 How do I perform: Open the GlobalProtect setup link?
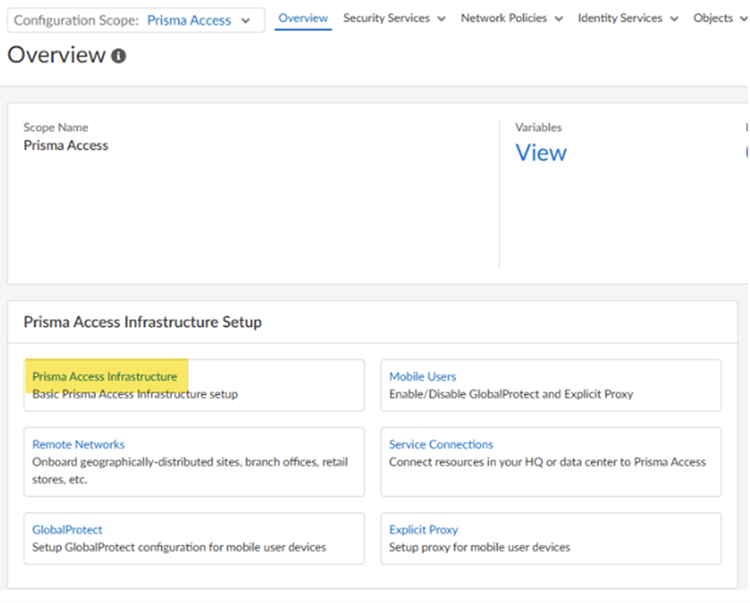click(x=67, y=530)
